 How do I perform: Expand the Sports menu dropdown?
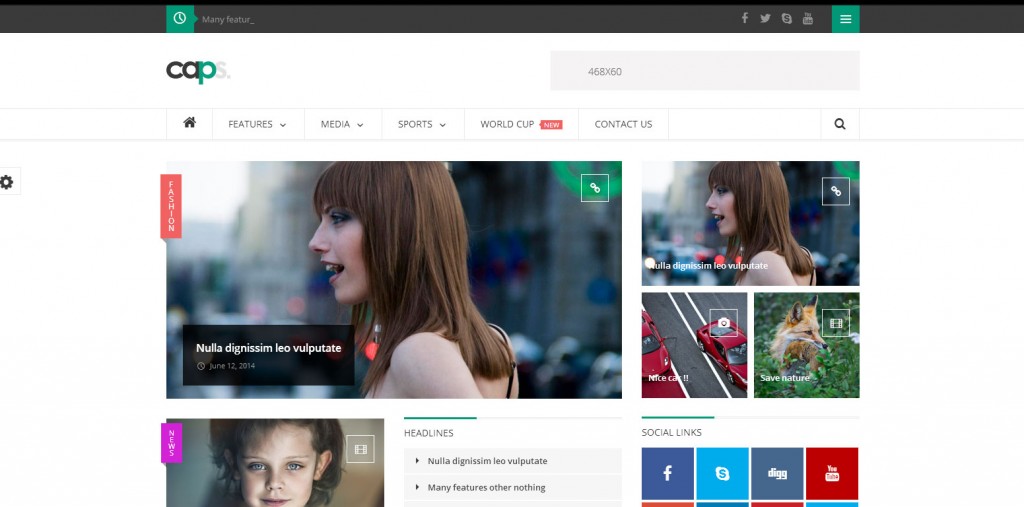click(423, 124)
